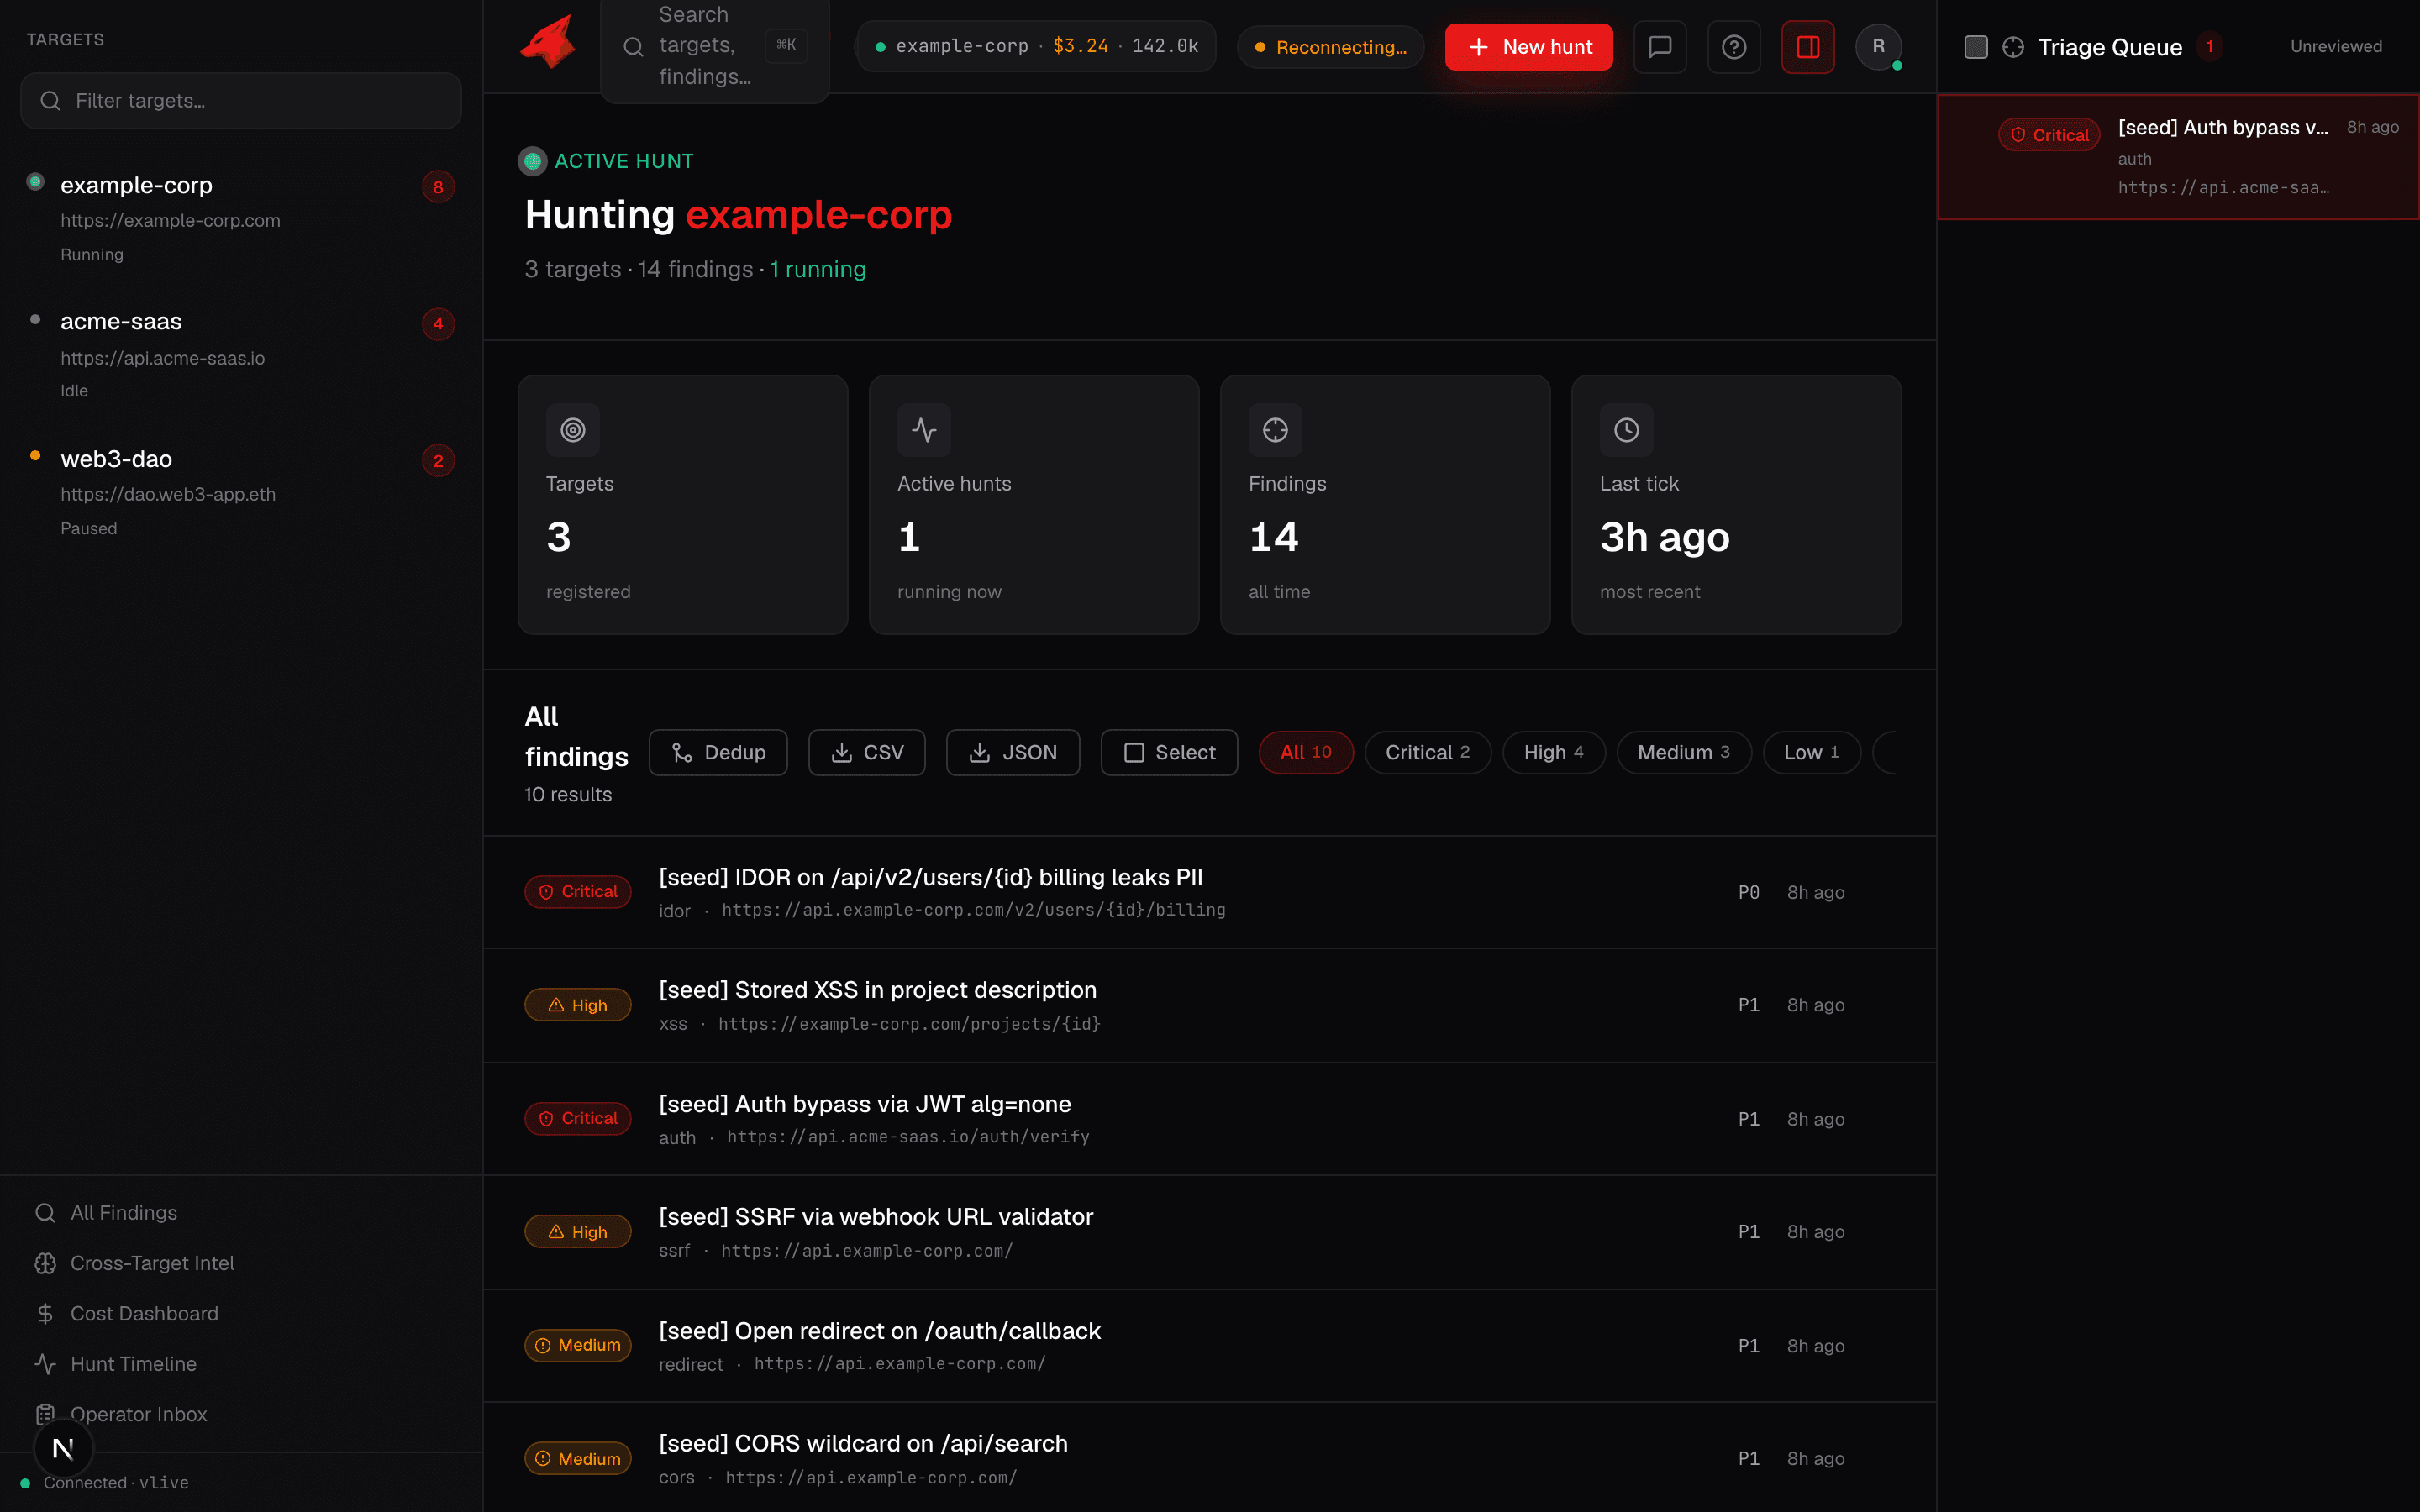Click Connected · vlive status text
The height and width of the screenshot is (1512, 2420).
pyautogui.click(x=116, y=1483)
